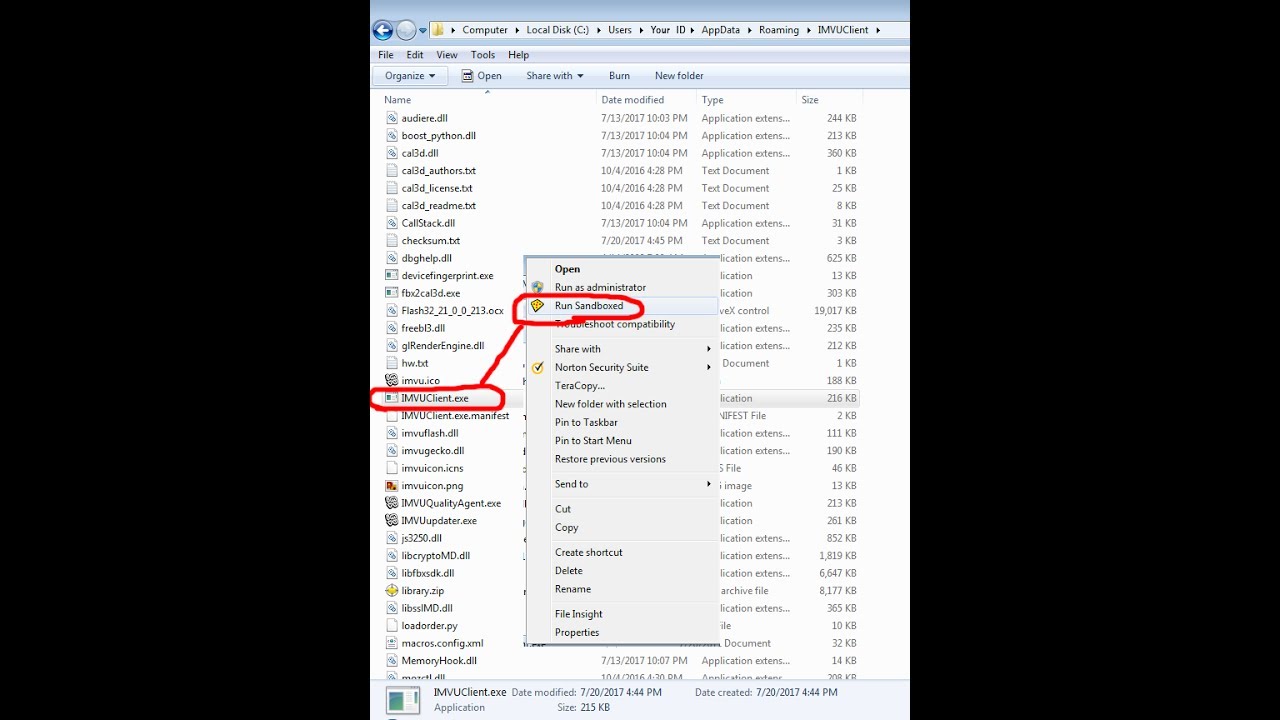Image resolution: width=1280 pixels, height=720 pixels.
Task: Open the Tools menu
Action: 483,55
